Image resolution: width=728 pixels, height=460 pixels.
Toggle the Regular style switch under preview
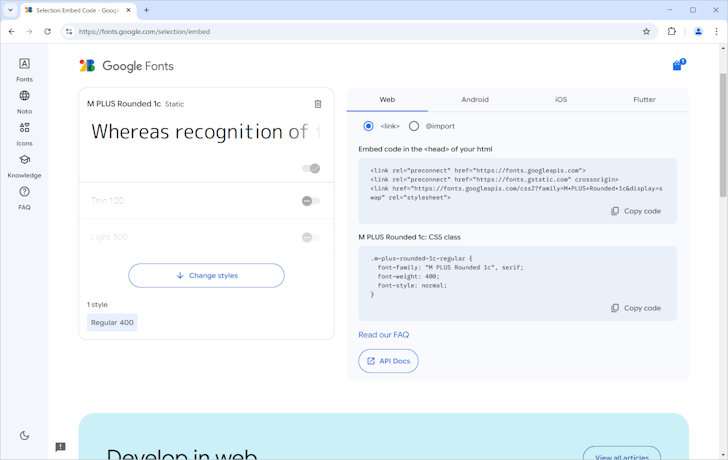point(311,168)
